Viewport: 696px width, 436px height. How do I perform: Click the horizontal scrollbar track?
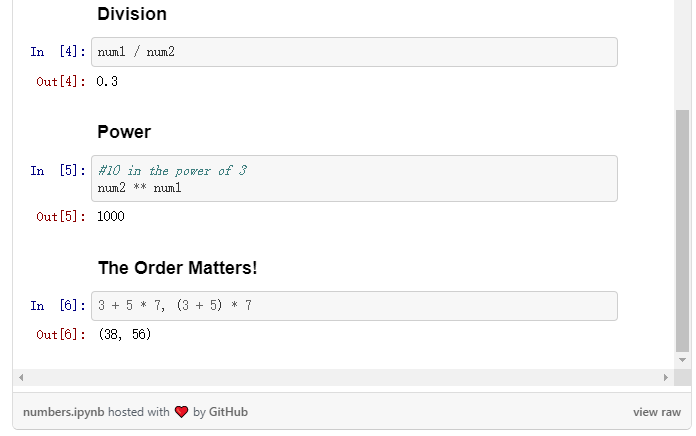coord(340,378)
